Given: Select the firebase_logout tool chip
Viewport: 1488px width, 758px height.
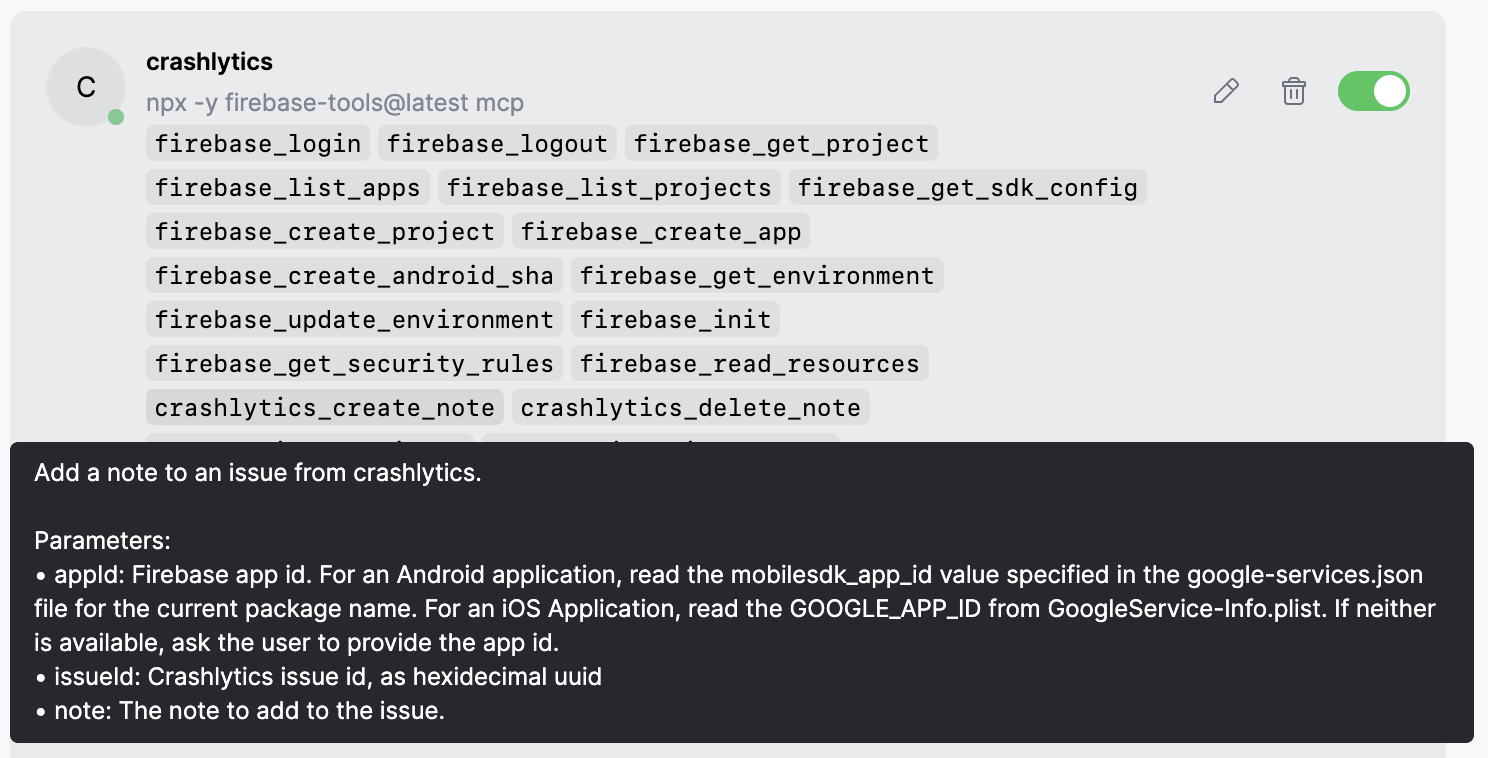Looking at the screenshot, I should click(496, 143).
